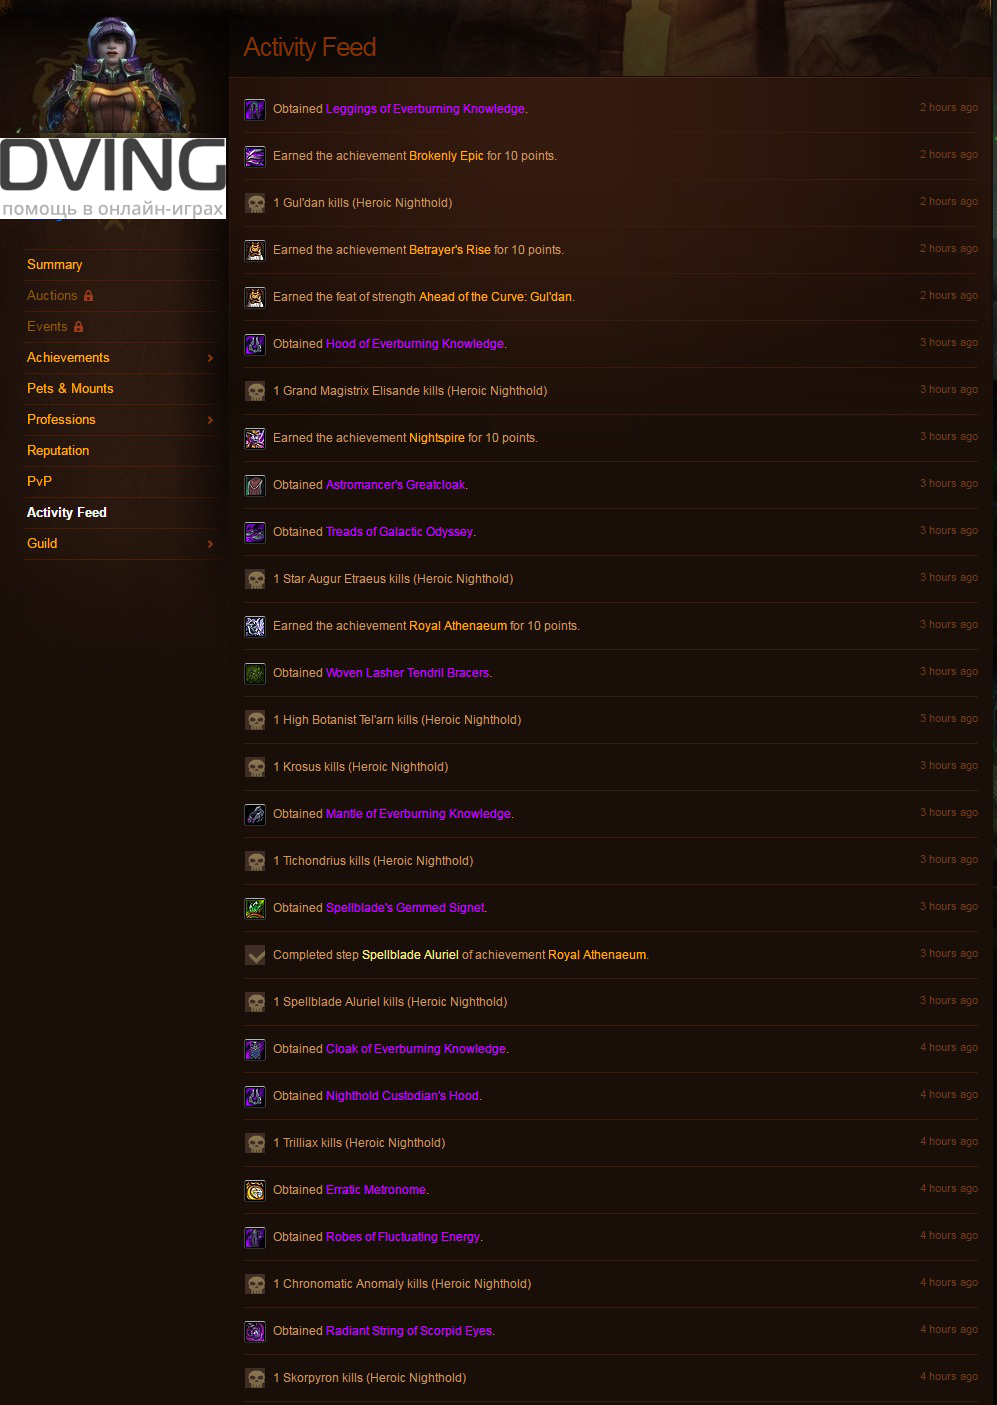This screenshot has width=997, height=1405.
Task: Click the Woven Lasher Tendril Bracers icon
Action: [255, 673]
